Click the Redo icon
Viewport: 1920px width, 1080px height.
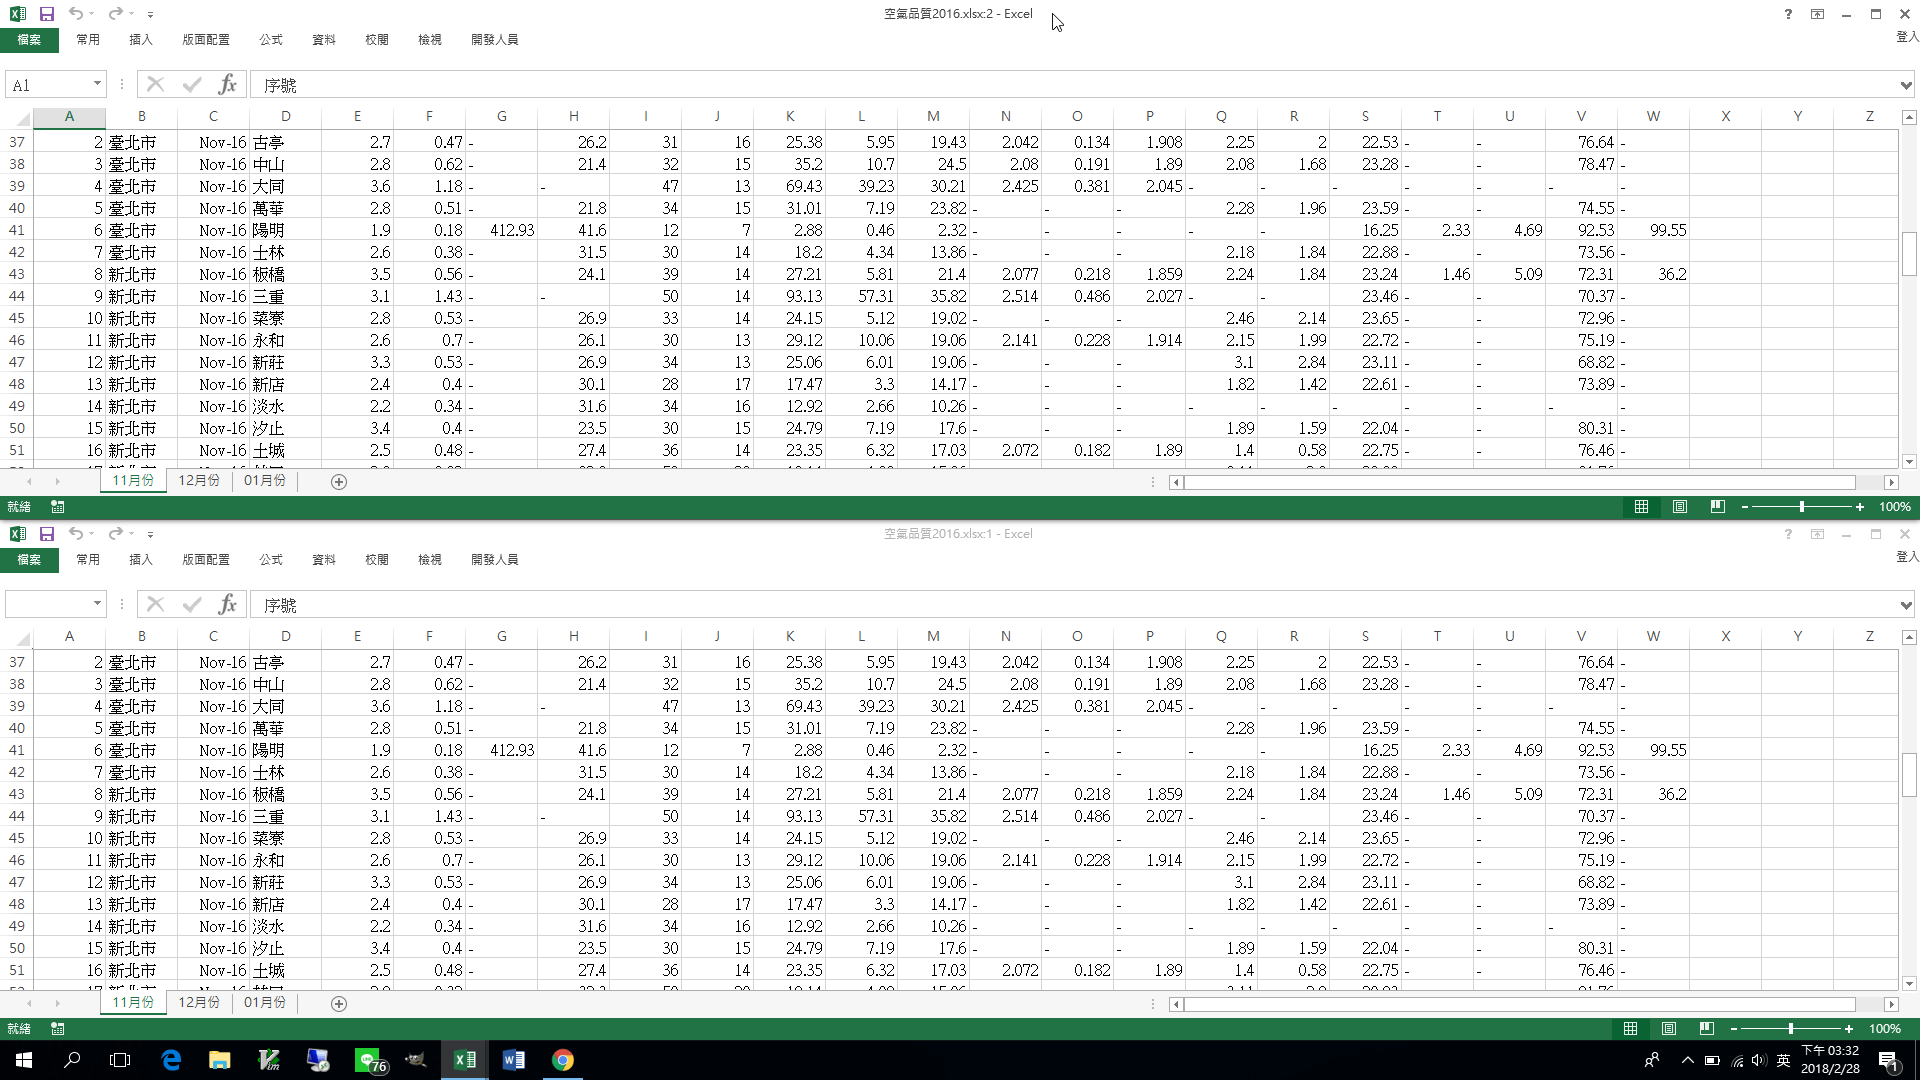click(x=113, y=14)
